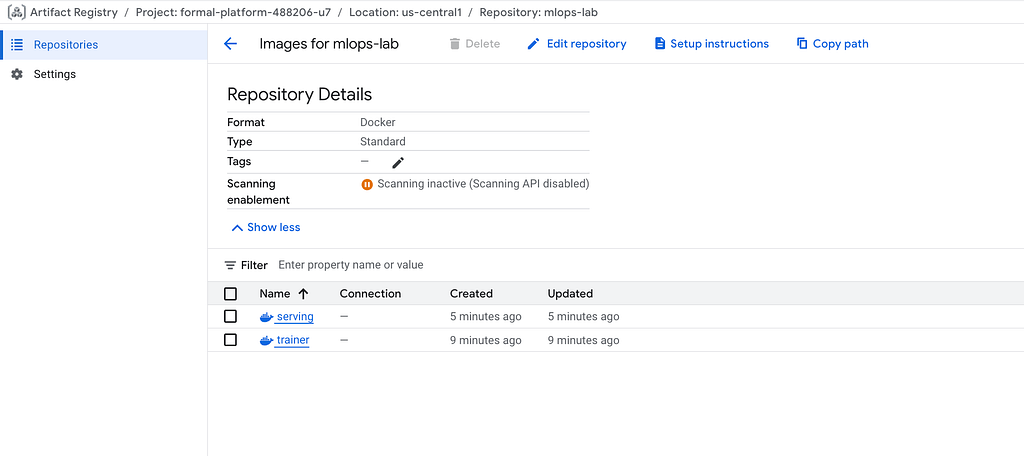The height and width of the screenshot is (456, 1024).
Task: Click the 'Docker' format value
Action: pos(377,122)
